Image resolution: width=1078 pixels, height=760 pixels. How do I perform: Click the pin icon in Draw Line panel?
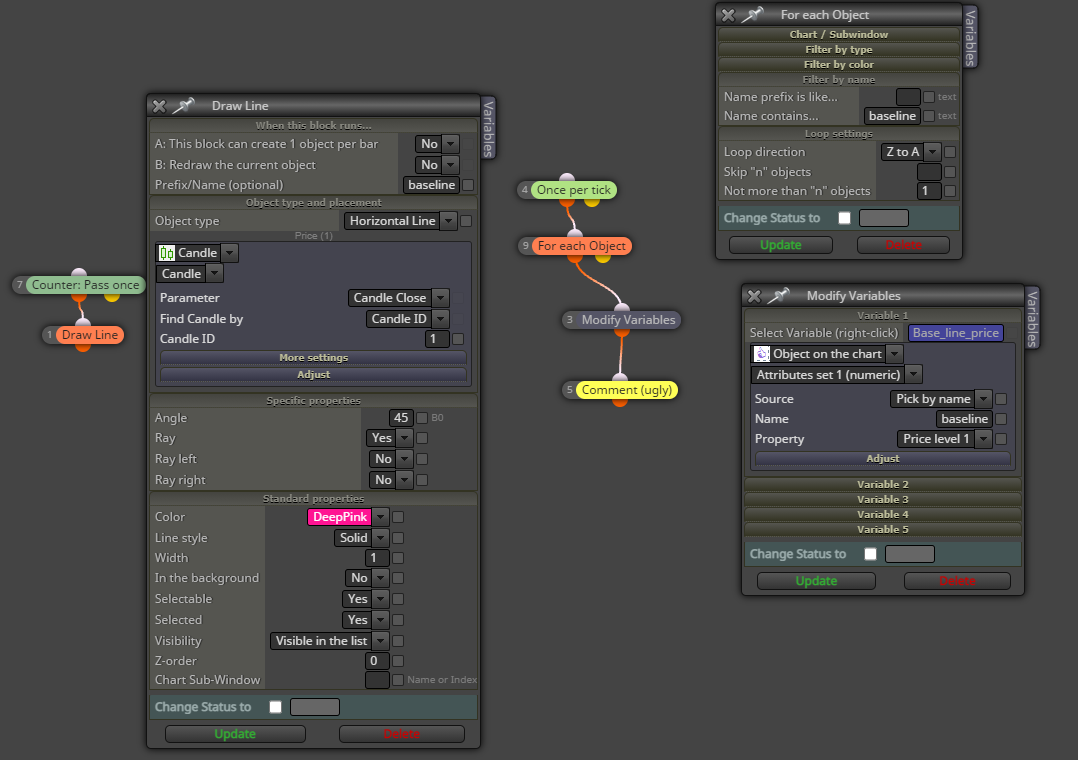pos(183,105)
